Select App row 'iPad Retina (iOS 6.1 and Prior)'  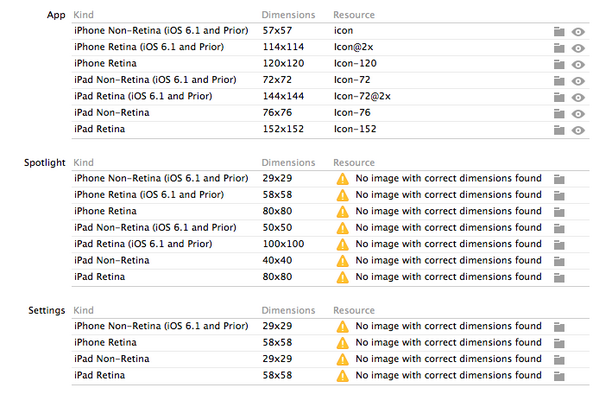coord(330,96)
